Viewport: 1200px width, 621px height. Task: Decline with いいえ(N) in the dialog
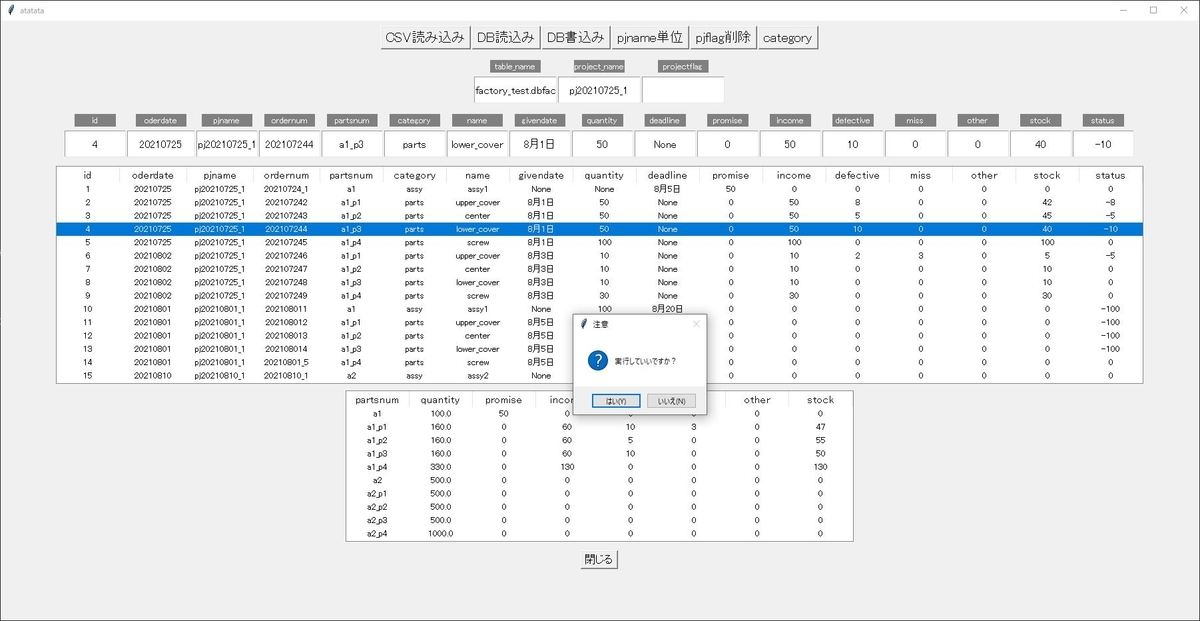coord(672,401)
